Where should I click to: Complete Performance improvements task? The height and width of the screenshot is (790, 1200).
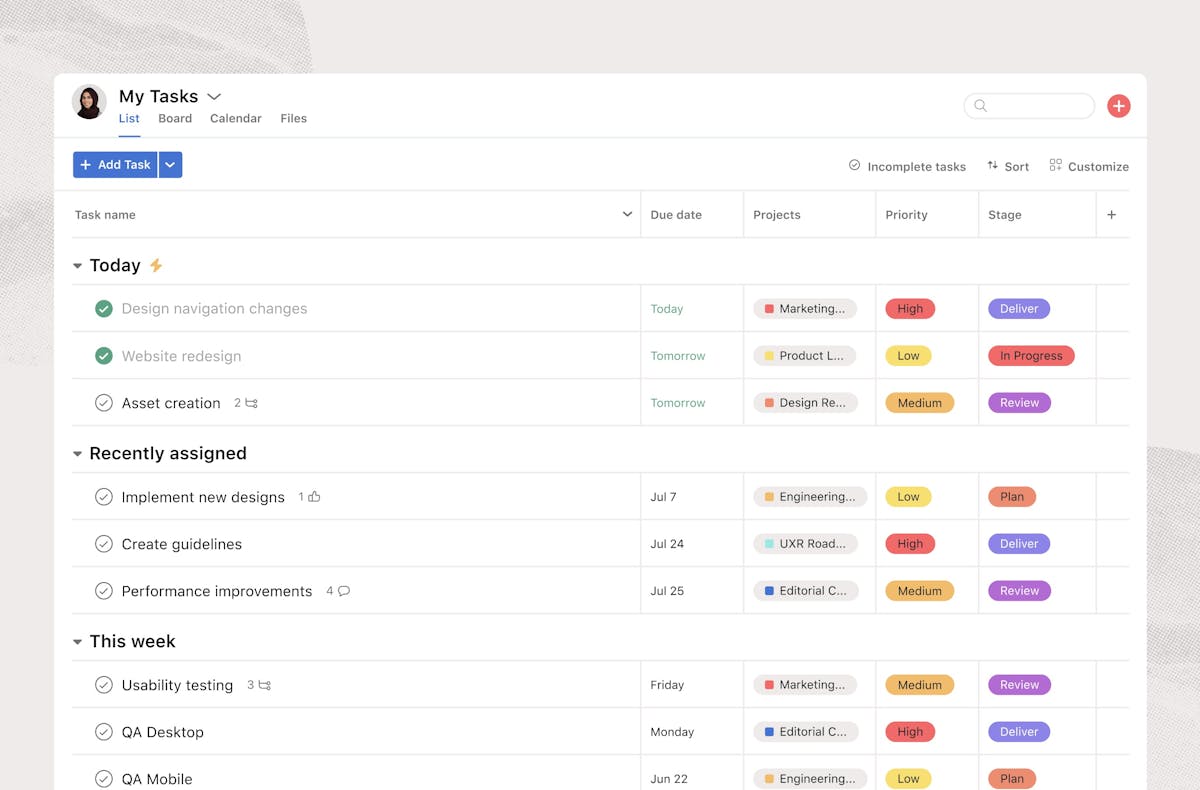tap(103, 591)
